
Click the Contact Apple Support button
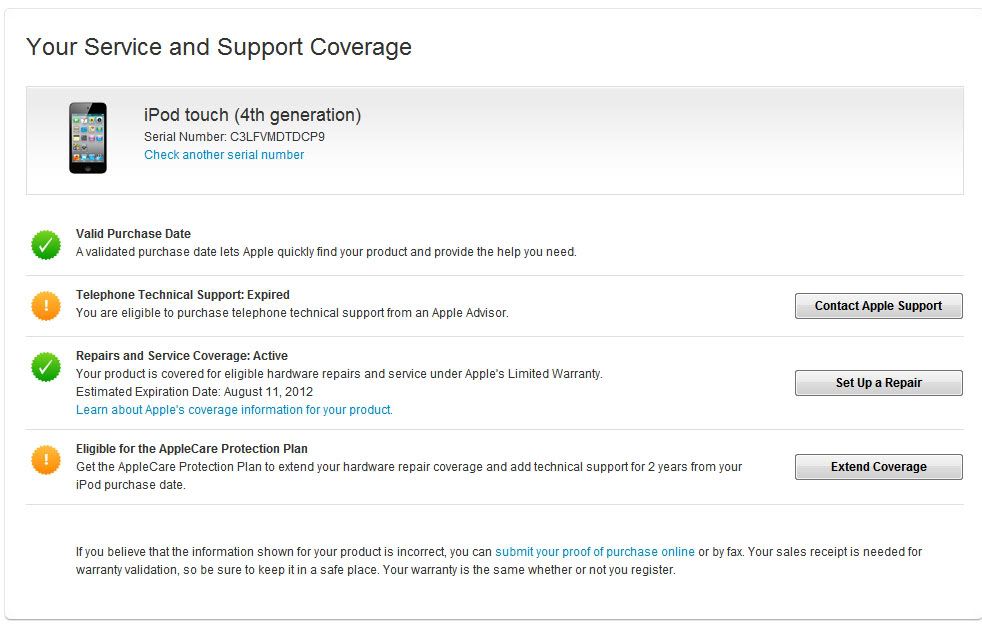pyautogui.click(x=878, y=306)
